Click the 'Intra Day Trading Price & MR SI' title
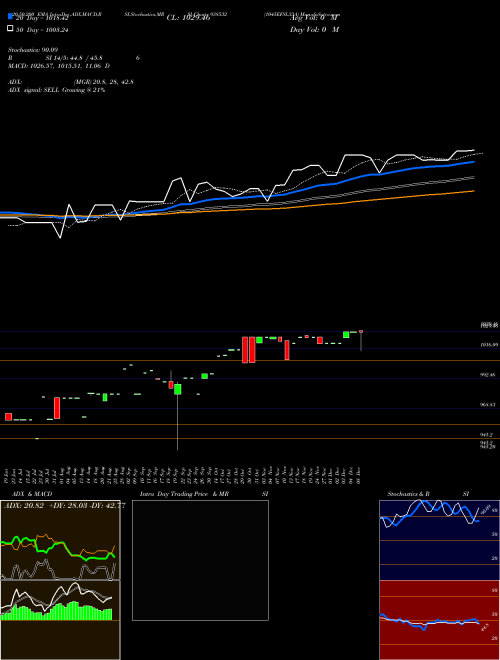 pos(204,494)
